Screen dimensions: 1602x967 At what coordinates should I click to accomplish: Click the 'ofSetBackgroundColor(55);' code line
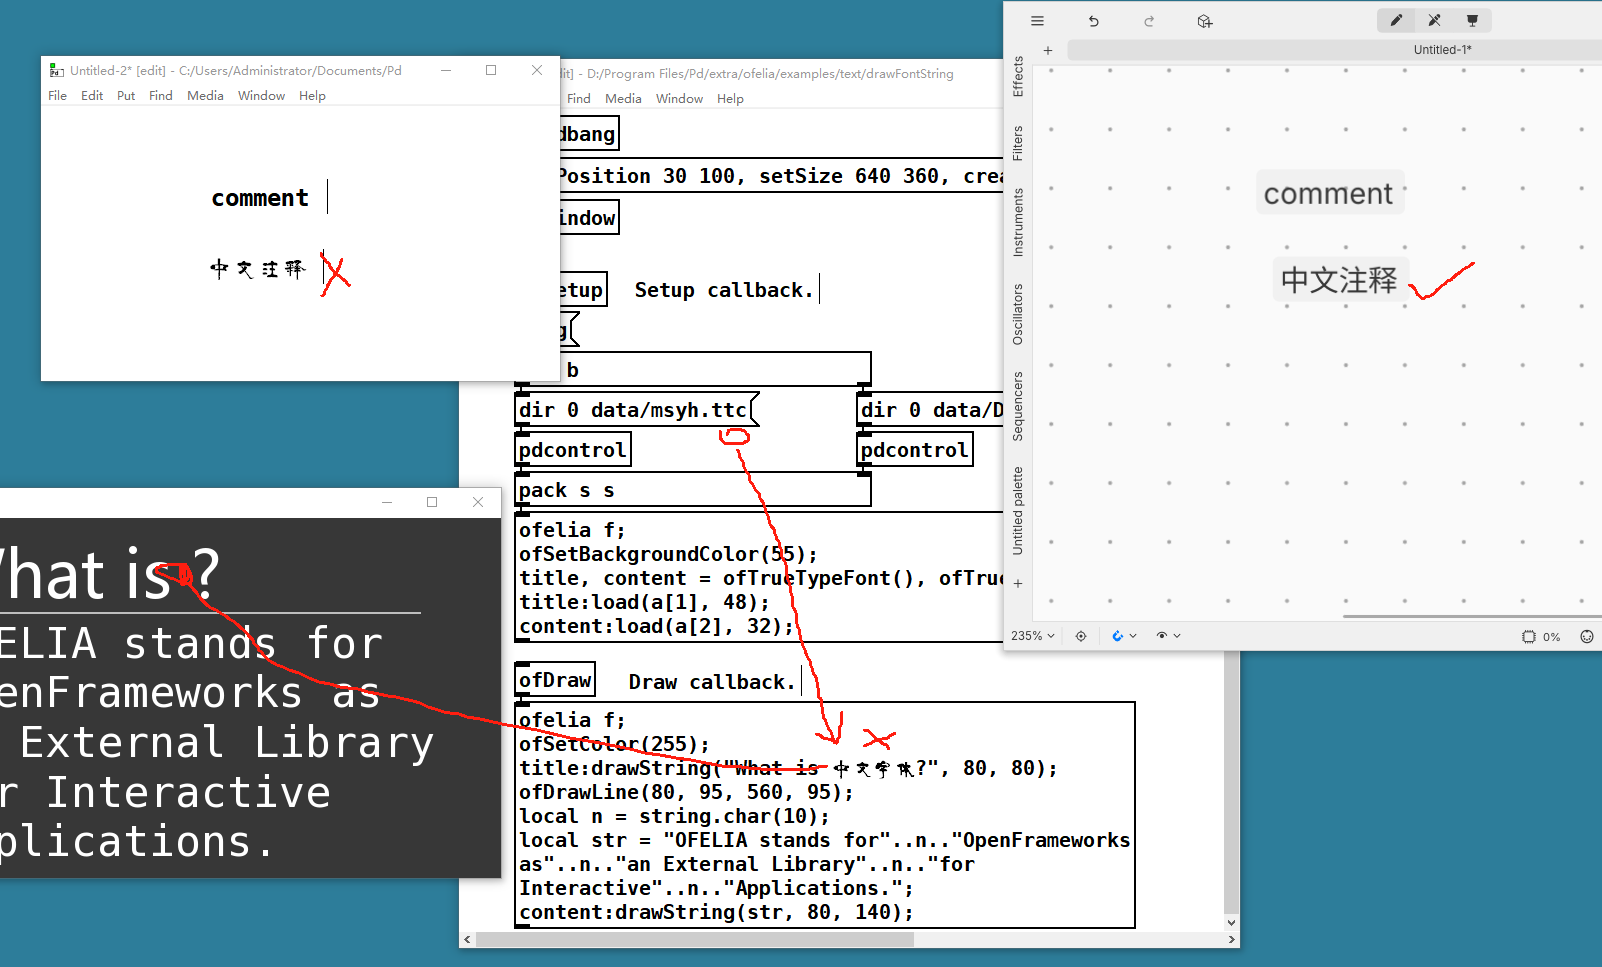pyautogui.click(x=668, y=554)
